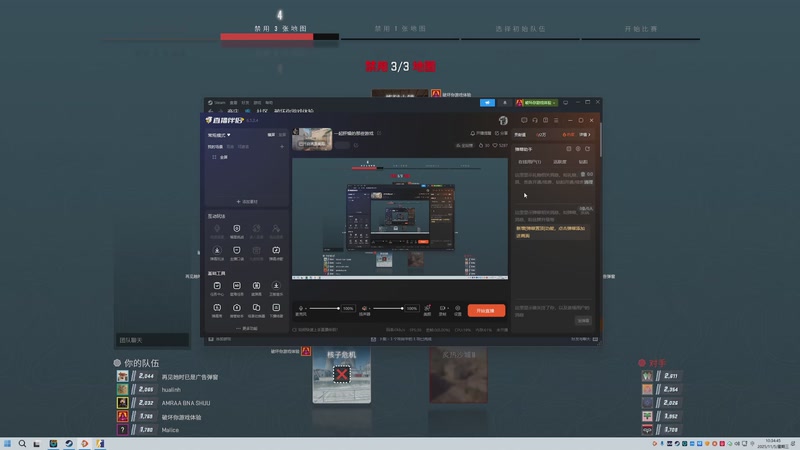Image resolution: width=800 pixels, height=450 pixels.
Task: Open Windows Start button on taskbar
Action: pyautogui.click(x=7, y=443)
